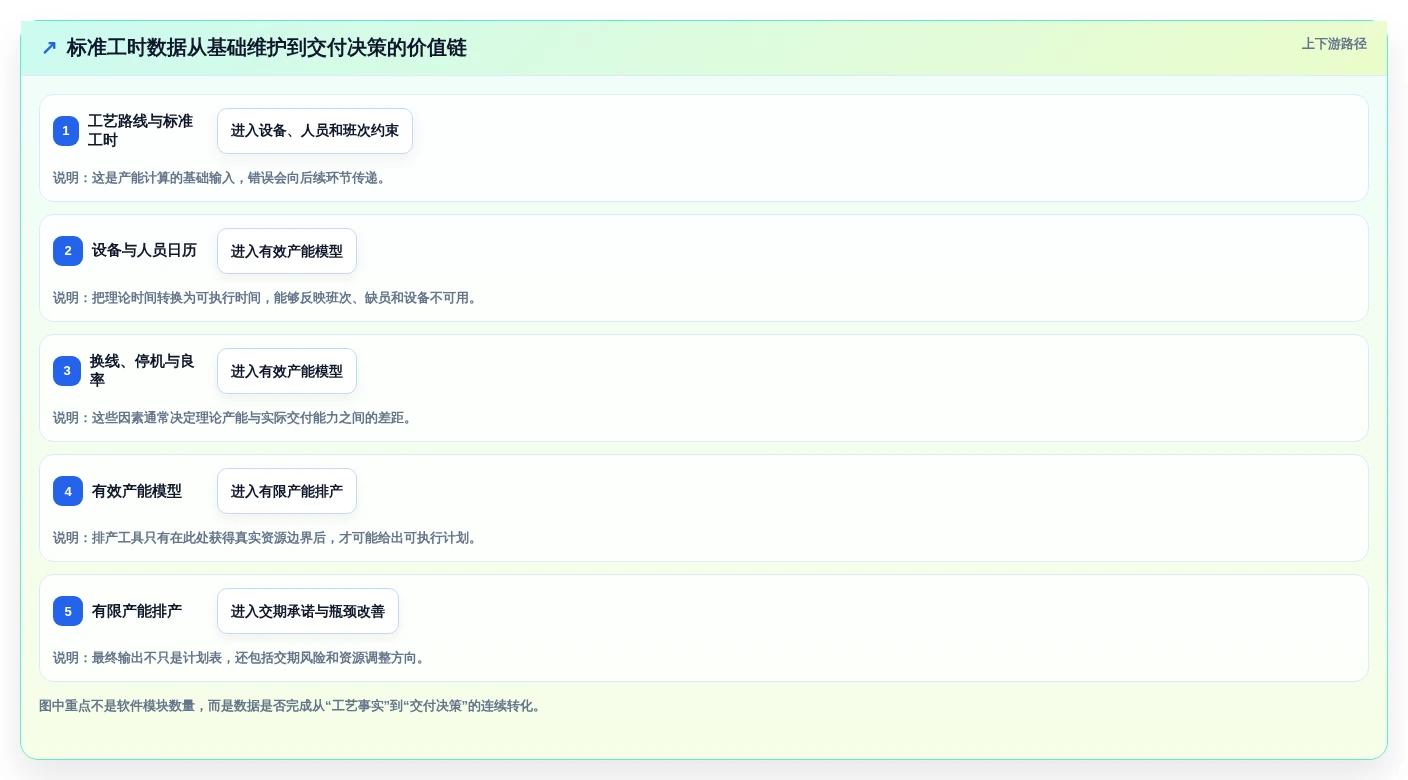Click the step 3 number badge
1408x780 pixels.
67,371
